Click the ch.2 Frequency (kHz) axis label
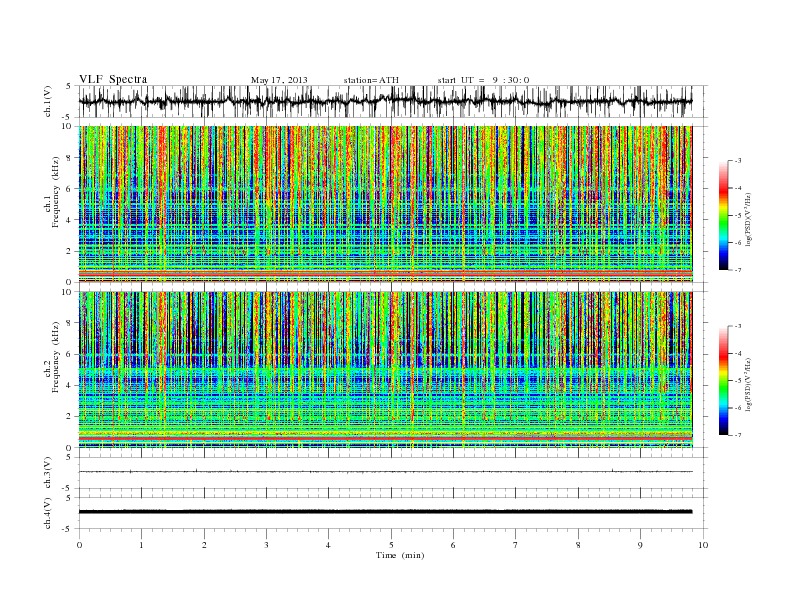The width and height of the screenshot is (792, 612). [x=52, y=356]
